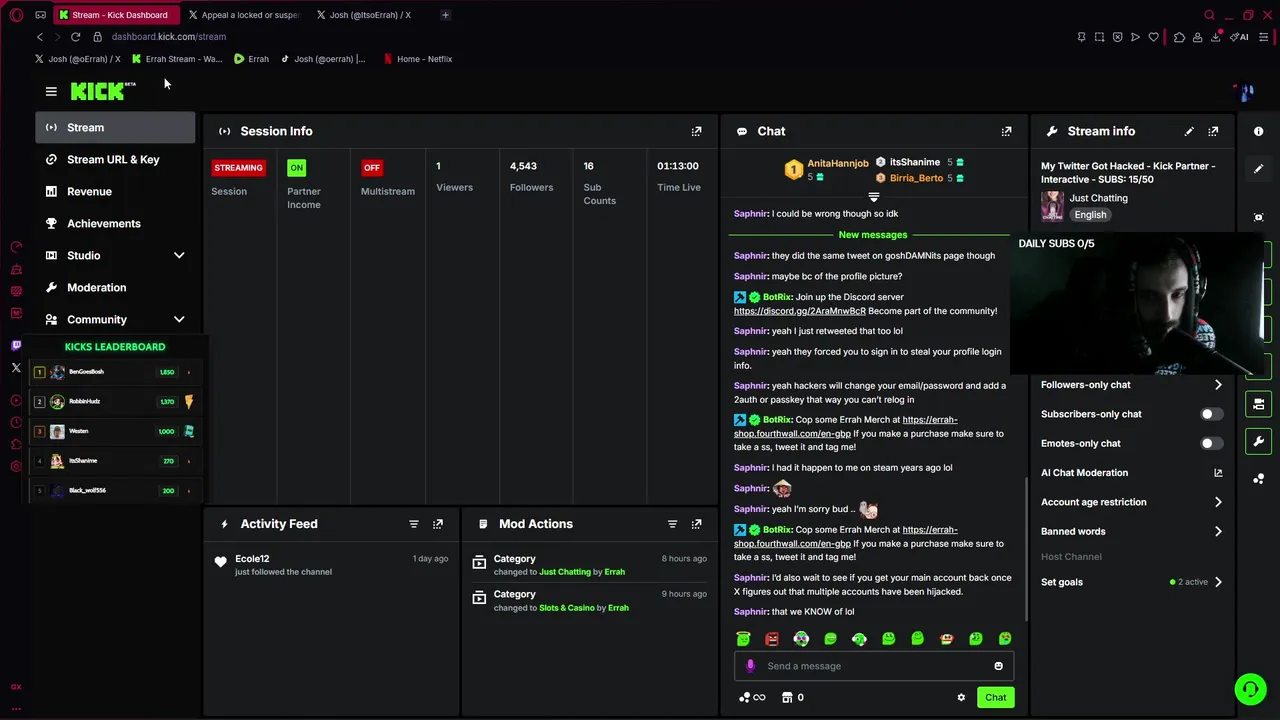Open a new browser tab

(x=445, y=15)
